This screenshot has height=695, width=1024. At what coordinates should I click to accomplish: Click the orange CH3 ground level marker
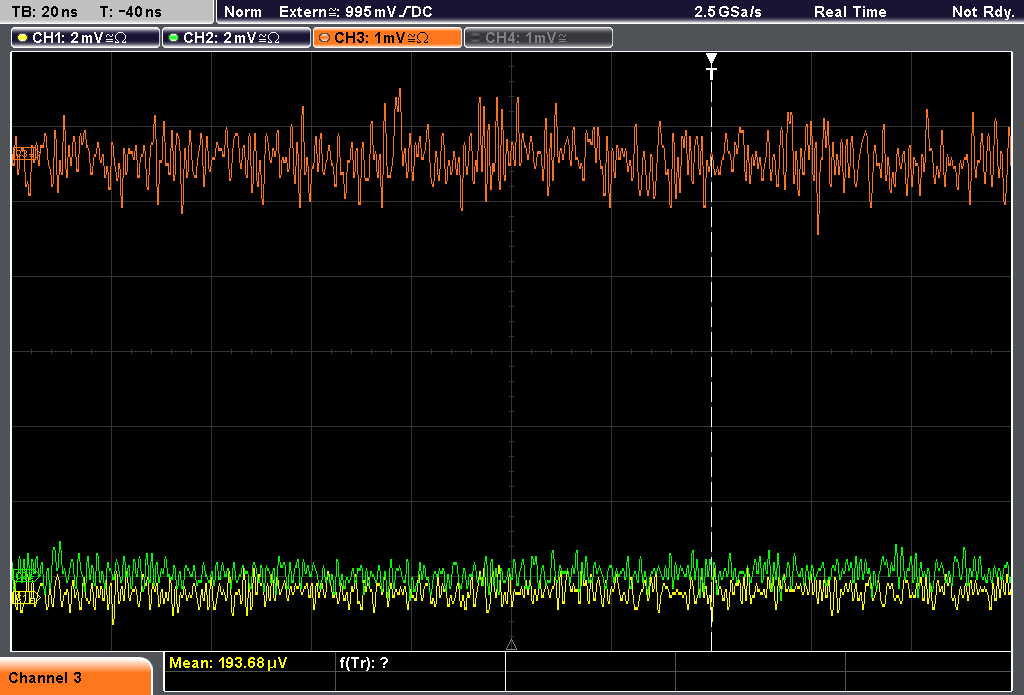pyautogui.click(x=25, y=154)
